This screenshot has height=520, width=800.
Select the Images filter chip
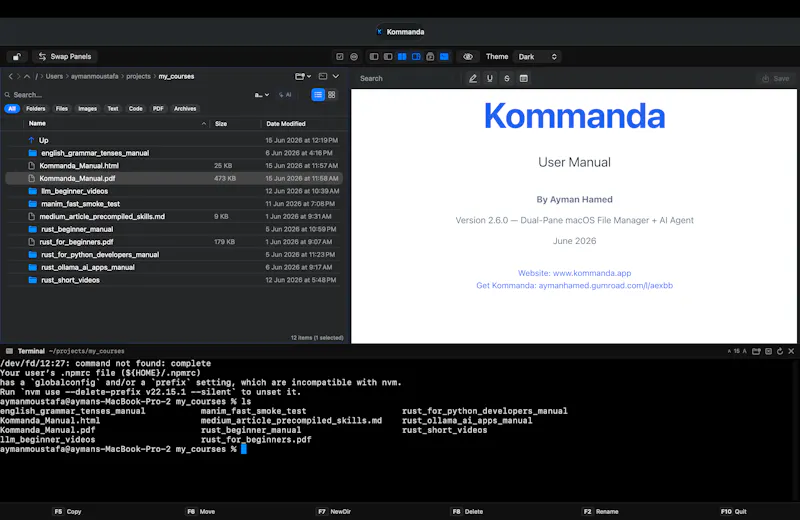click(87, 109)
